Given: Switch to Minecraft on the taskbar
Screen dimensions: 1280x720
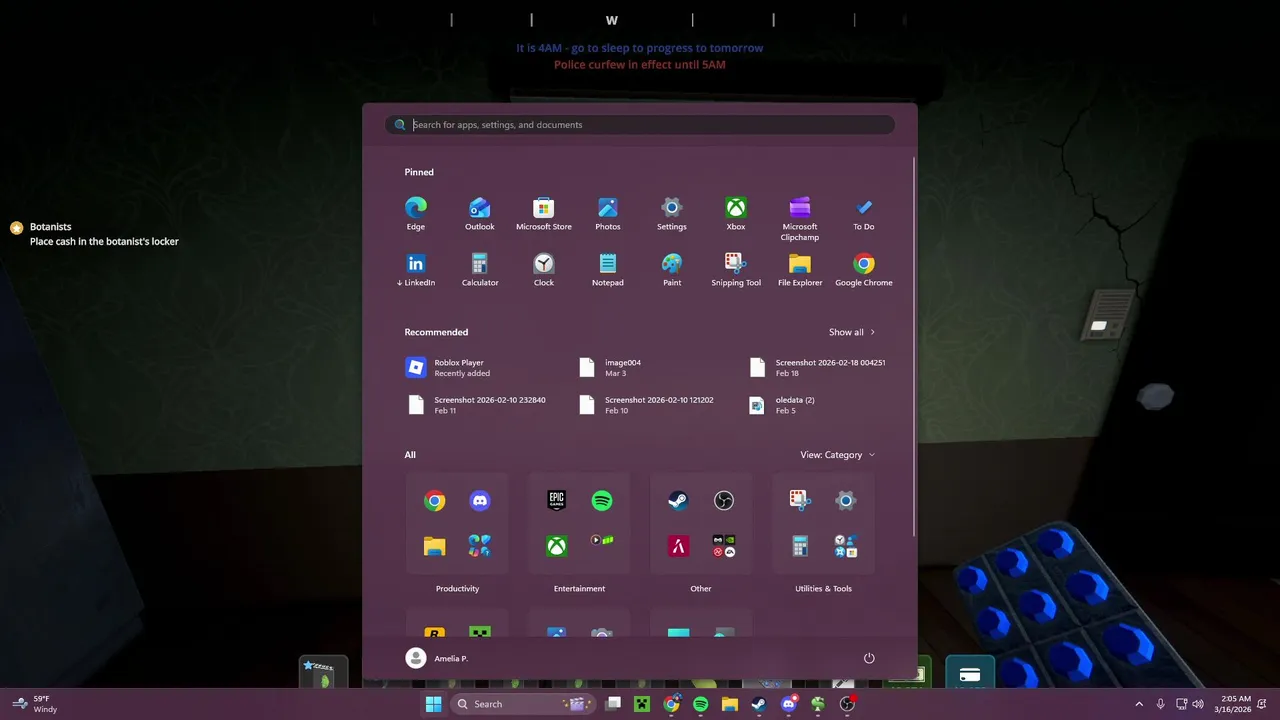Looking at the screenshot, I should click(642, 704).
